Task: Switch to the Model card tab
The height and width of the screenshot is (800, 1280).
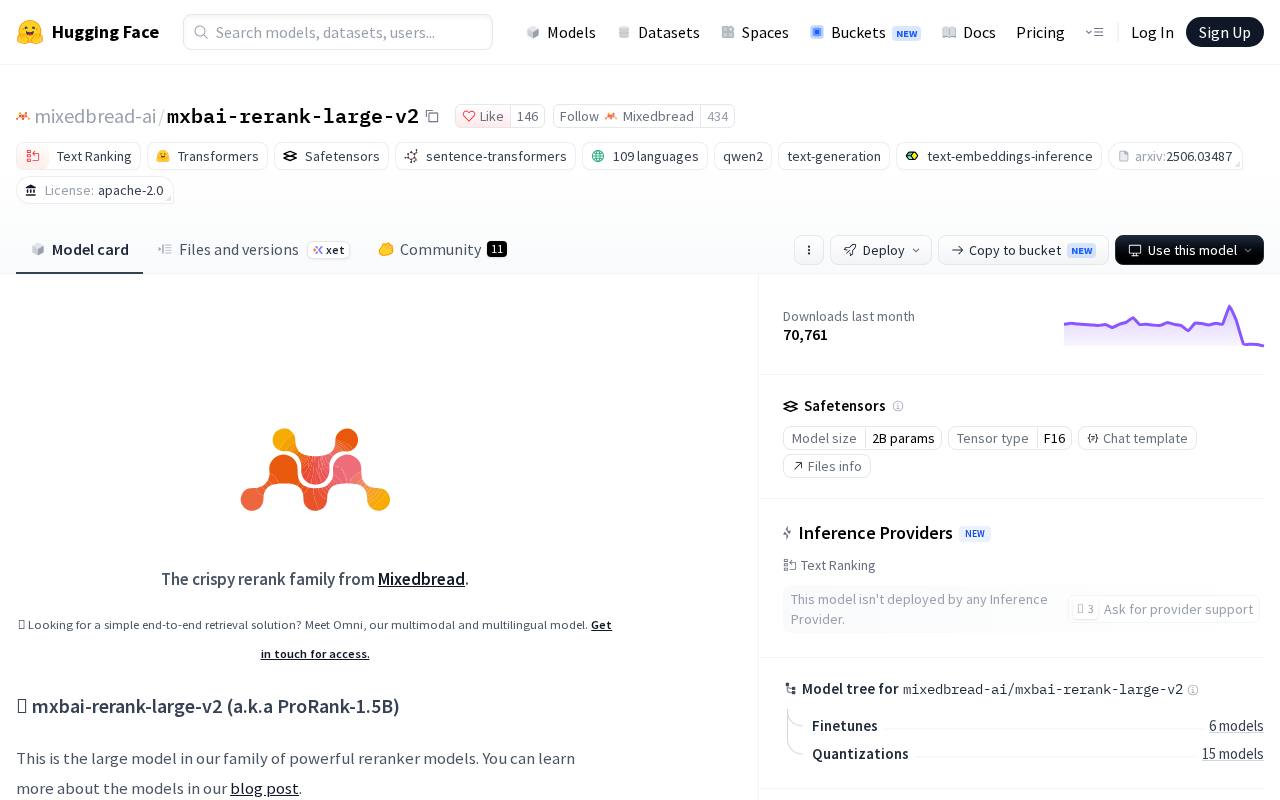Action: click(80, 250)
